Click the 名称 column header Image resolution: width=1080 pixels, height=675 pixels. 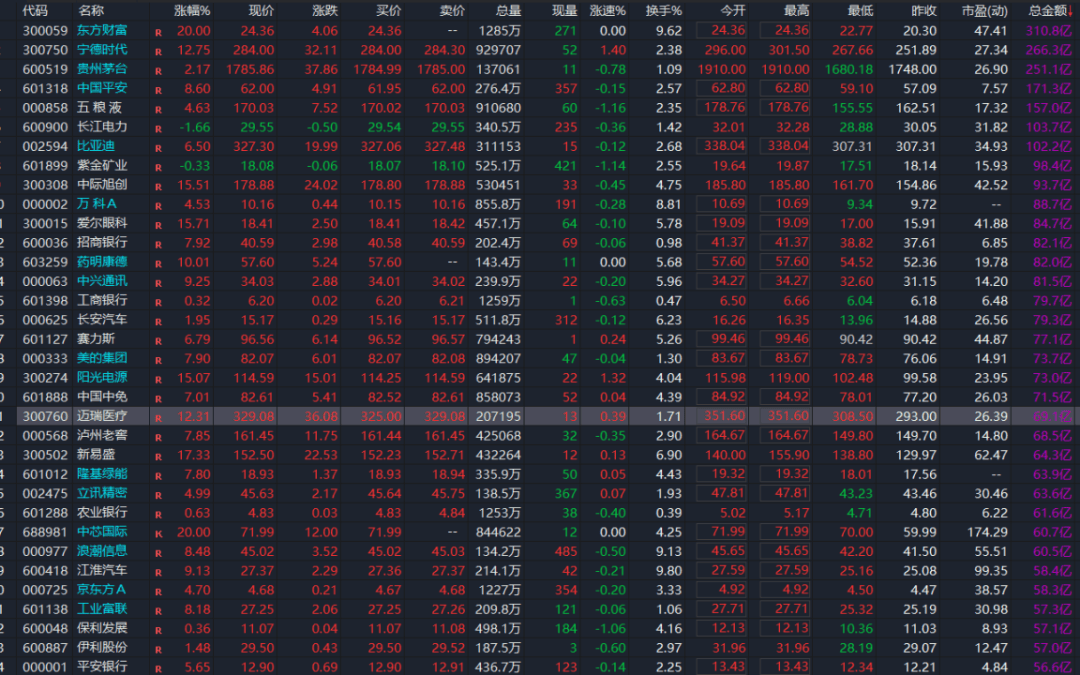pyautogui.click(x=91, y=10)
